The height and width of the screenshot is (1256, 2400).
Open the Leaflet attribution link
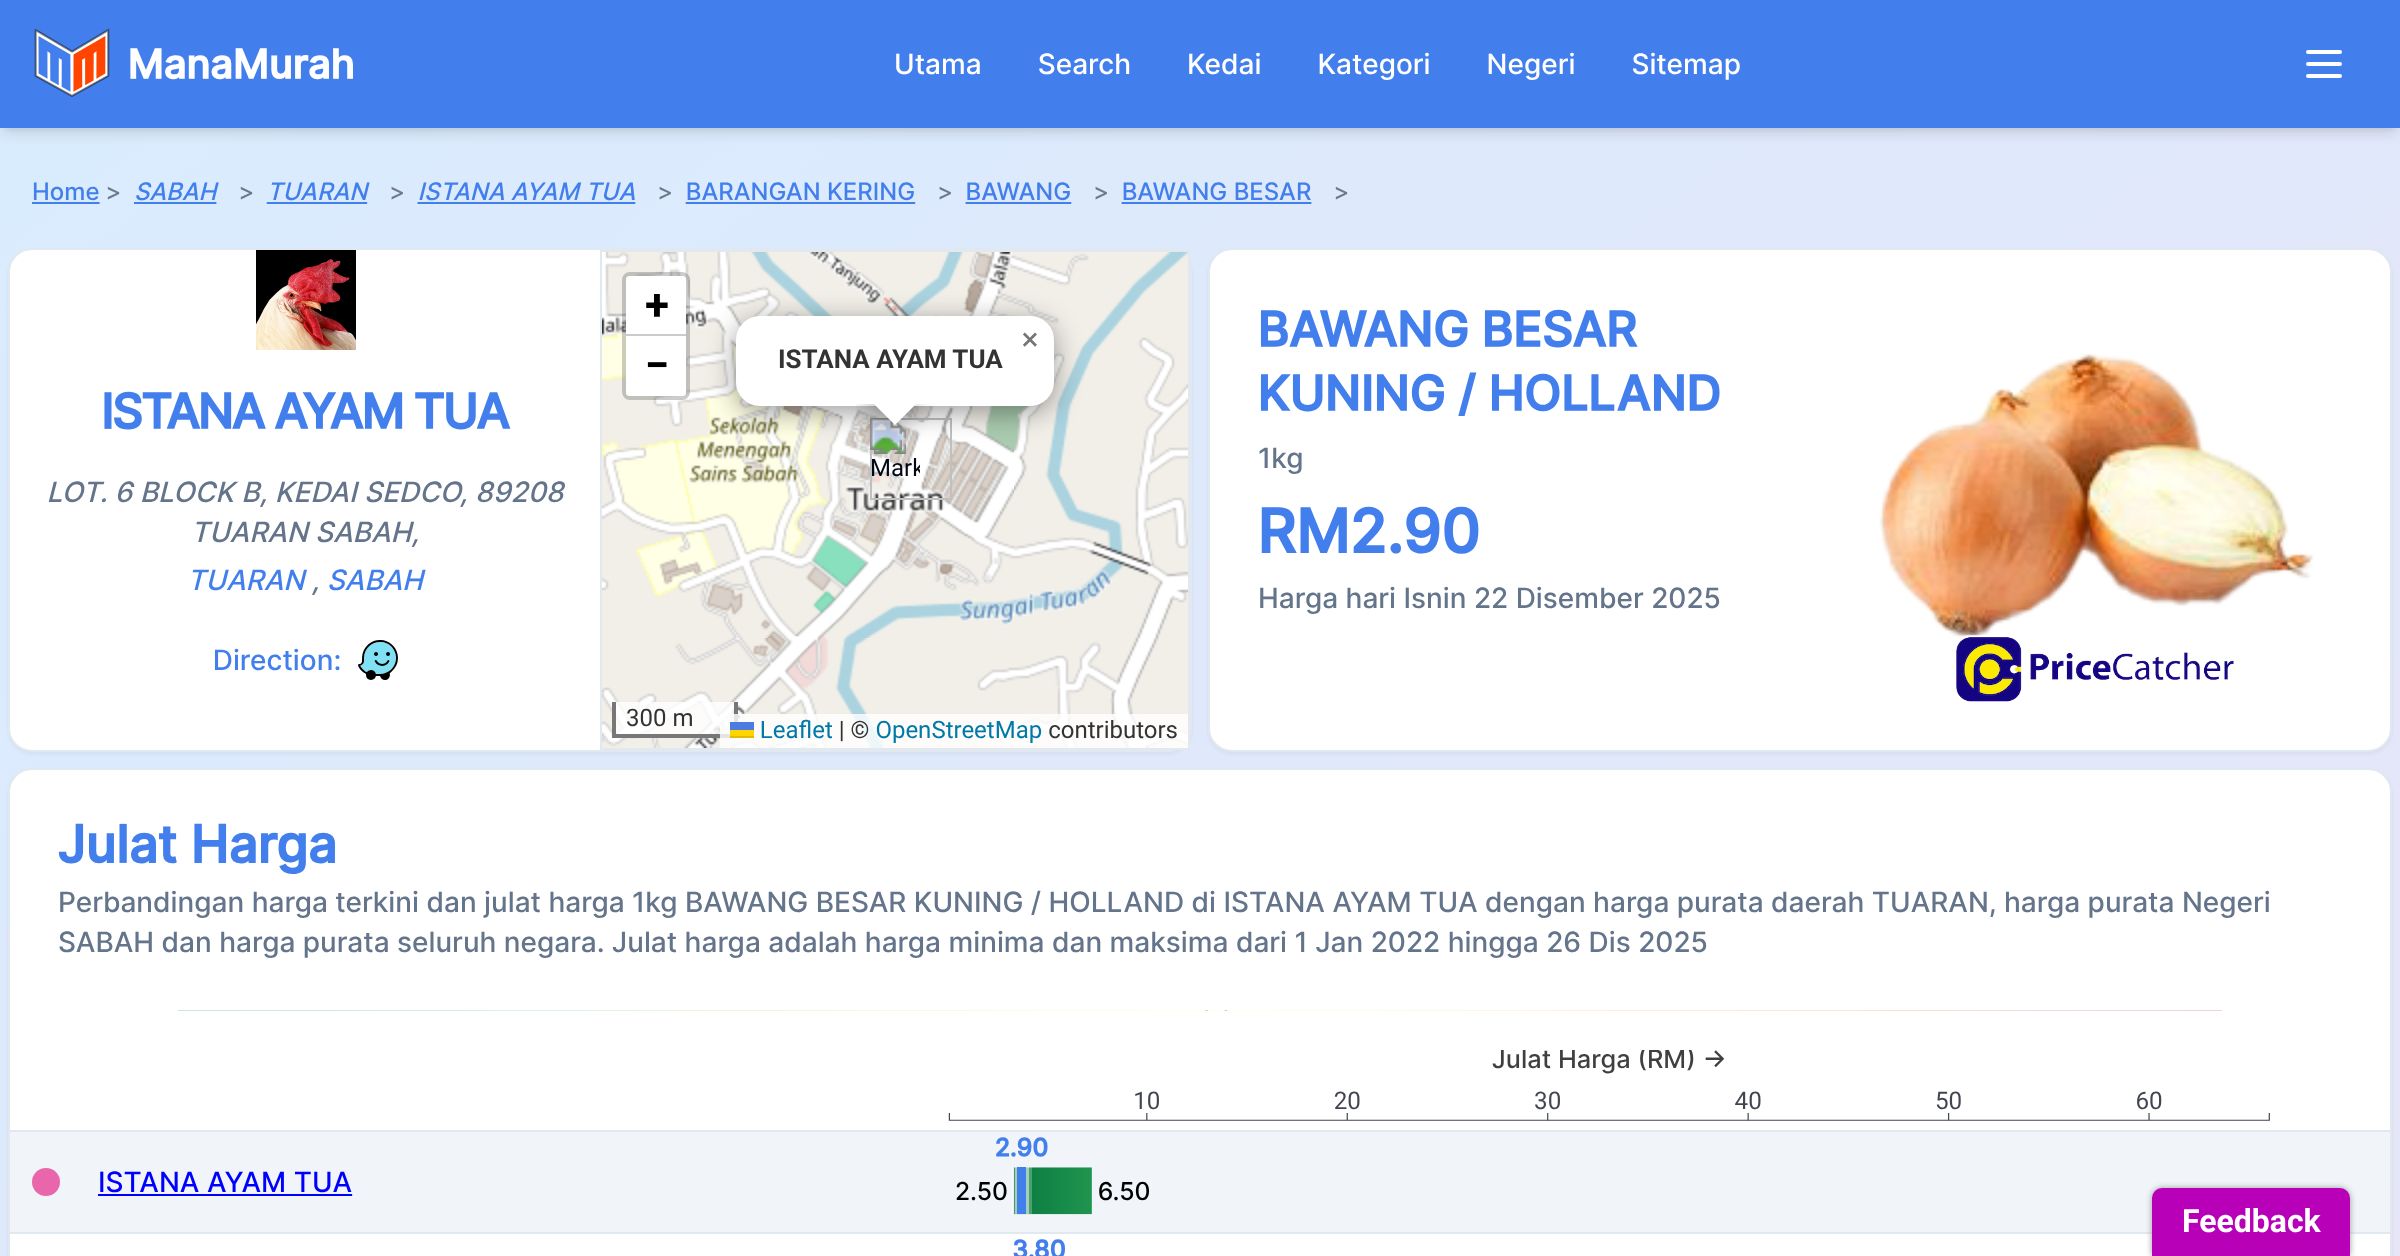tap(795, 730)
